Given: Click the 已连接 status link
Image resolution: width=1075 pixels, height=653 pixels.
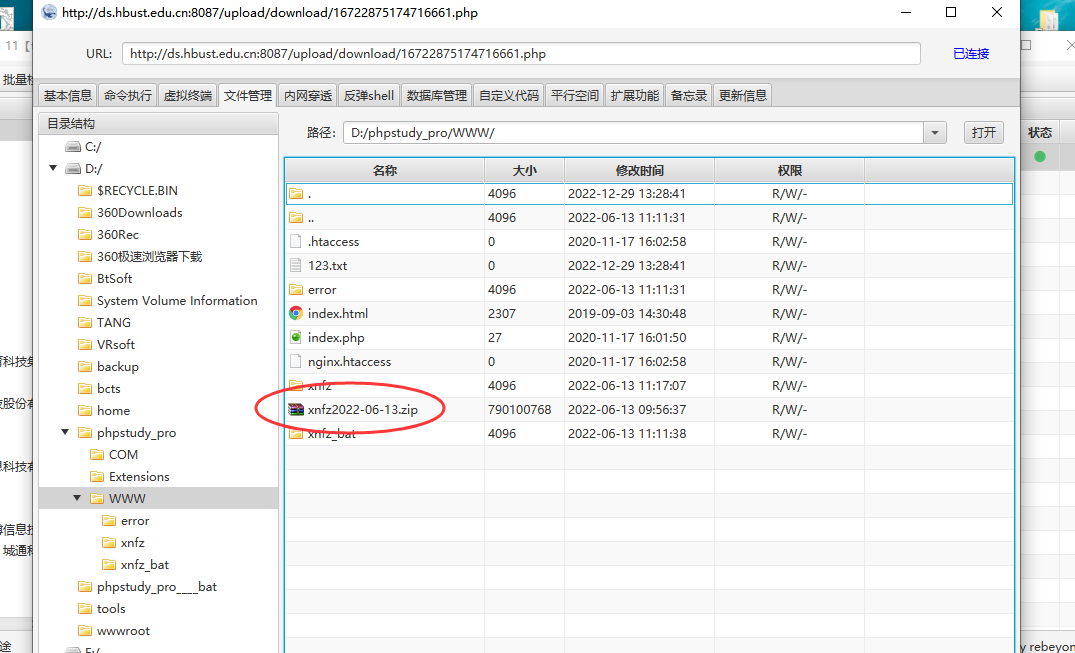Looking at the screenshot, I should [971, 54].
